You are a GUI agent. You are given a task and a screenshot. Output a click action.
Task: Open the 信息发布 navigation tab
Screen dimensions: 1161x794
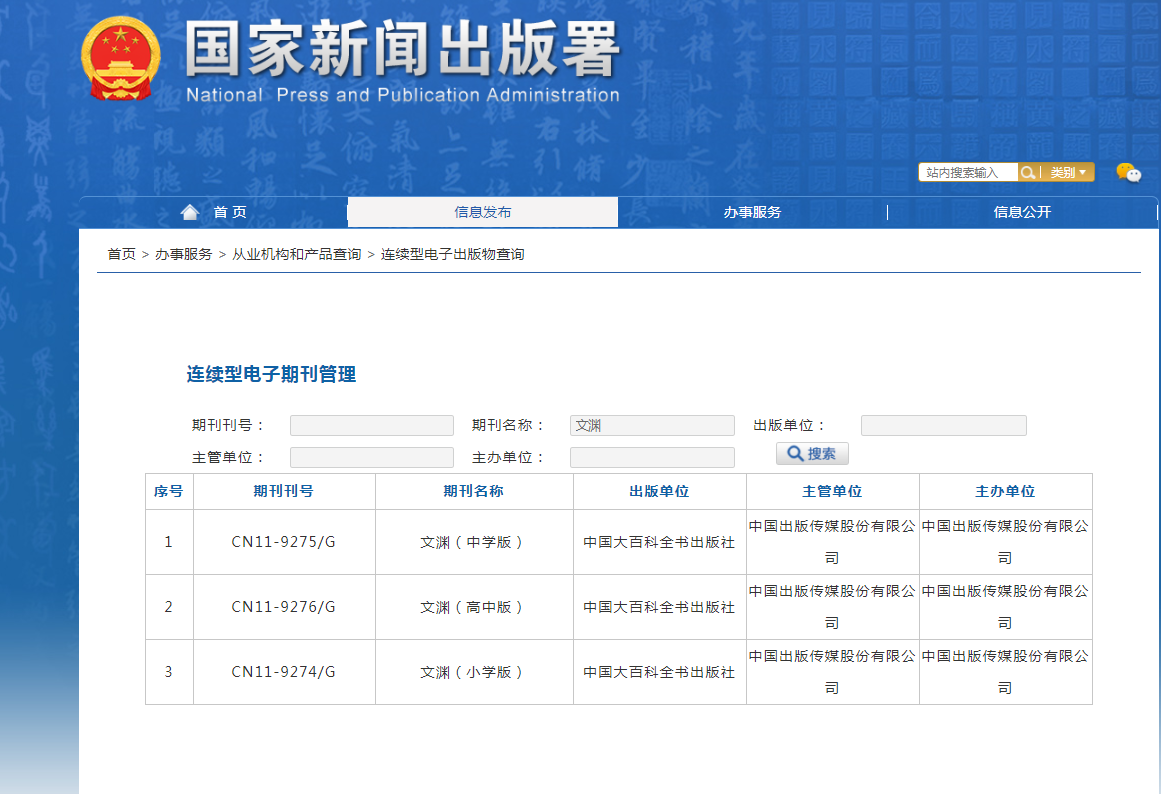(482, 212)
